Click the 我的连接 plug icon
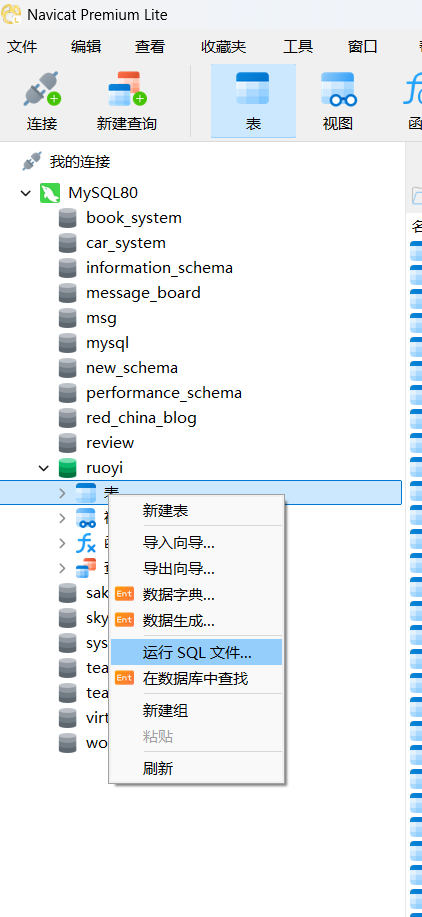The width and height of the screenshot is (422, 917). pyautogui.click(x=32, y=161)
